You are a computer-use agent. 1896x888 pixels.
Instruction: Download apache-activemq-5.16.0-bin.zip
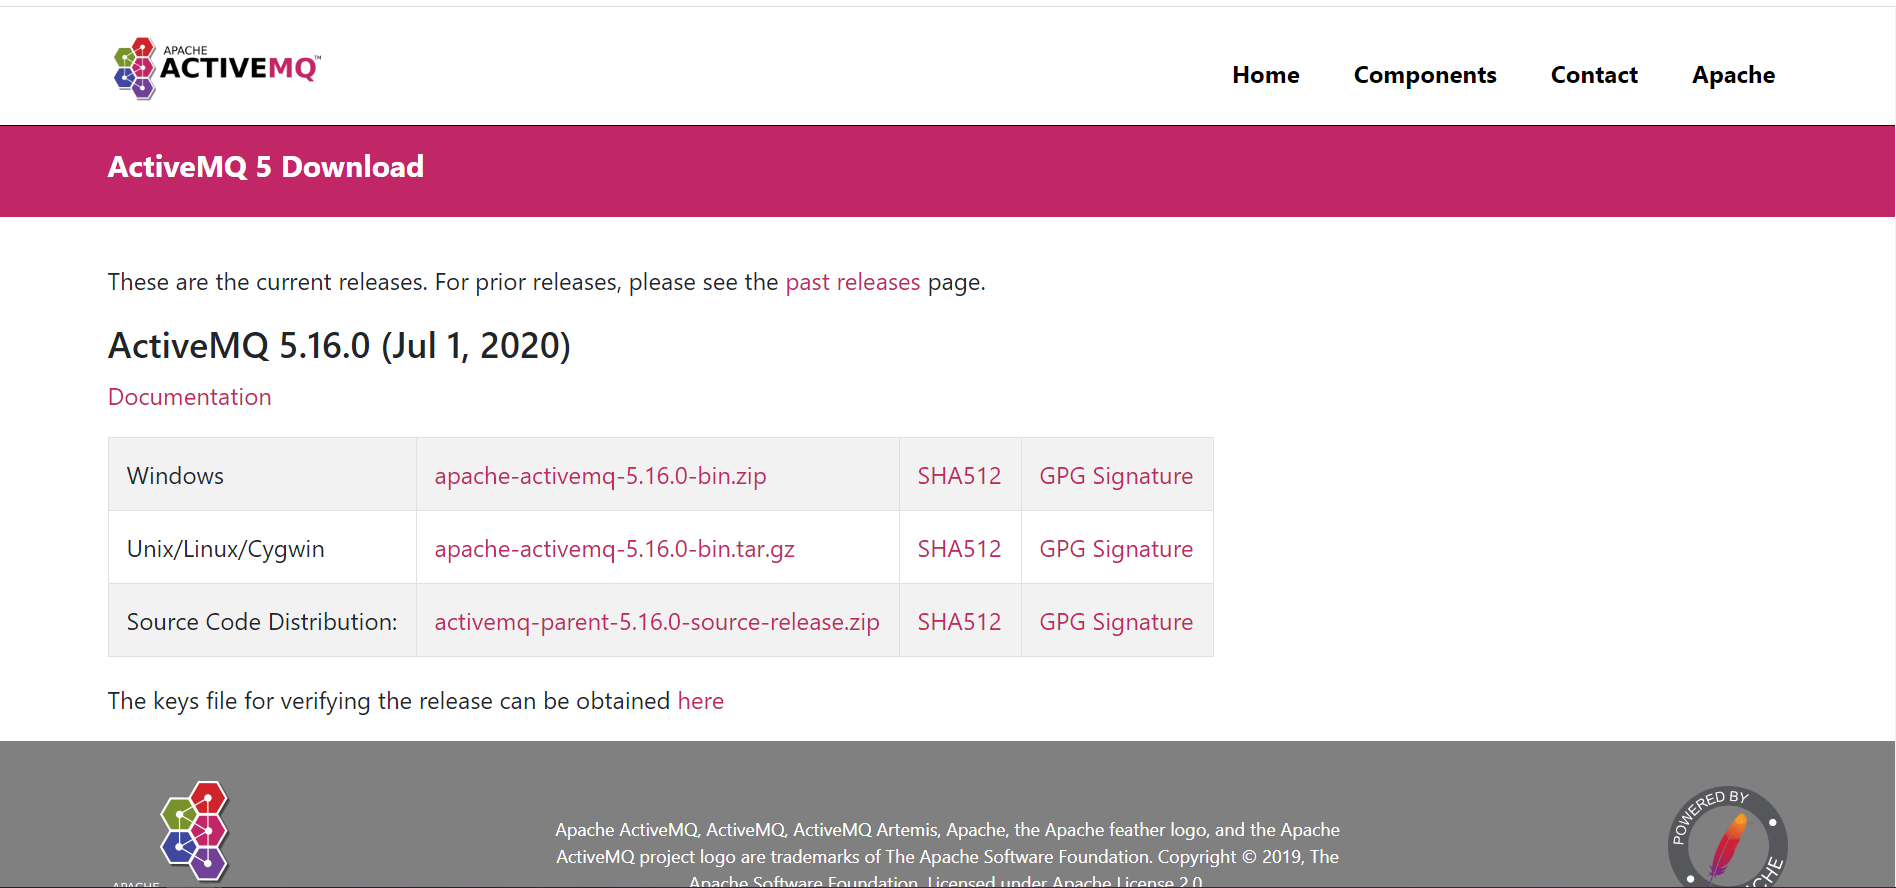coord(600,476)
